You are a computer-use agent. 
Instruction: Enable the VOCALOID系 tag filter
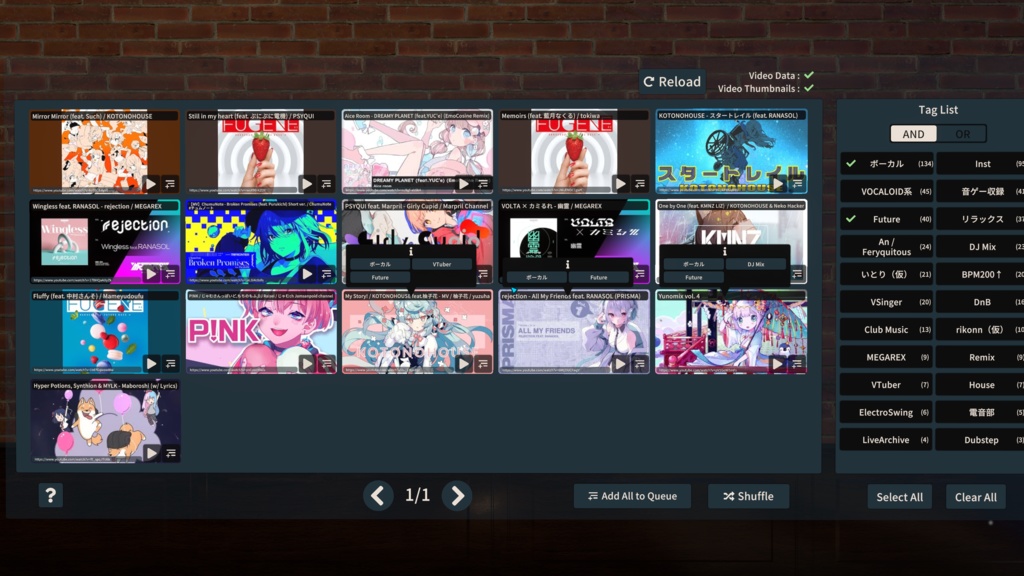click(x=886, y=191)
